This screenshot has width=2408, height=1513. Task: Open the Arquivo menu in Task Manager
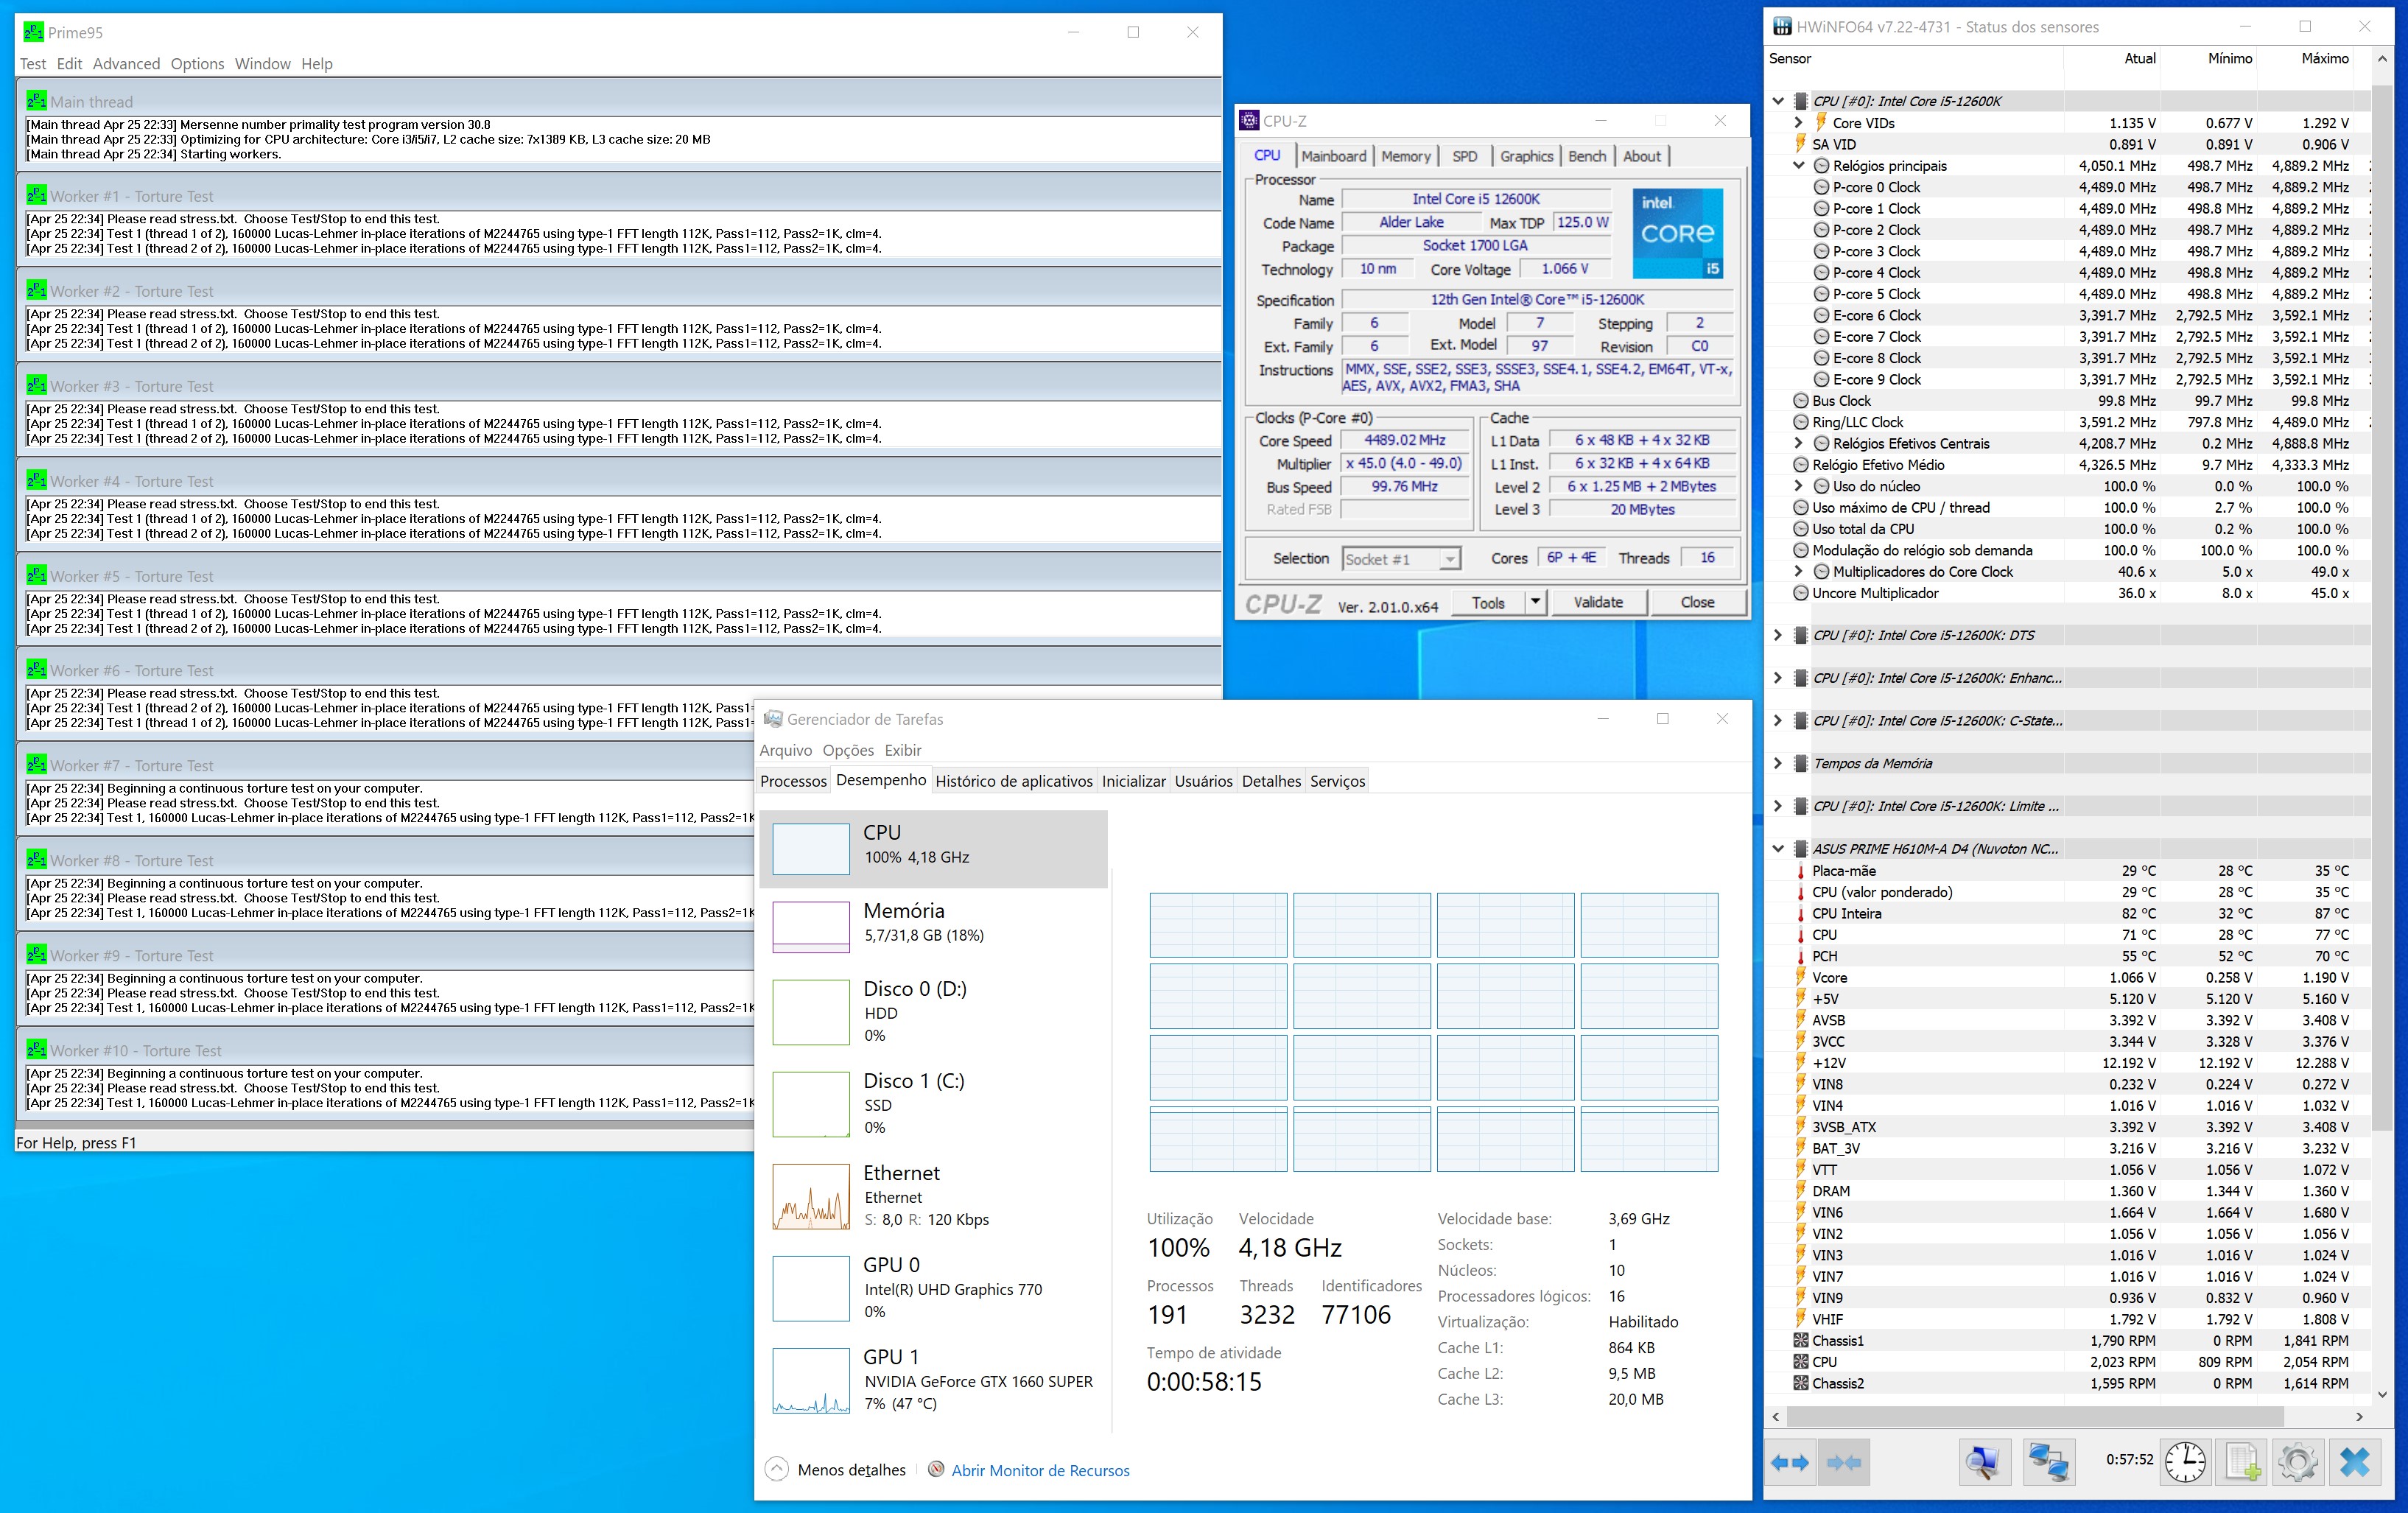tap(785, 750)
